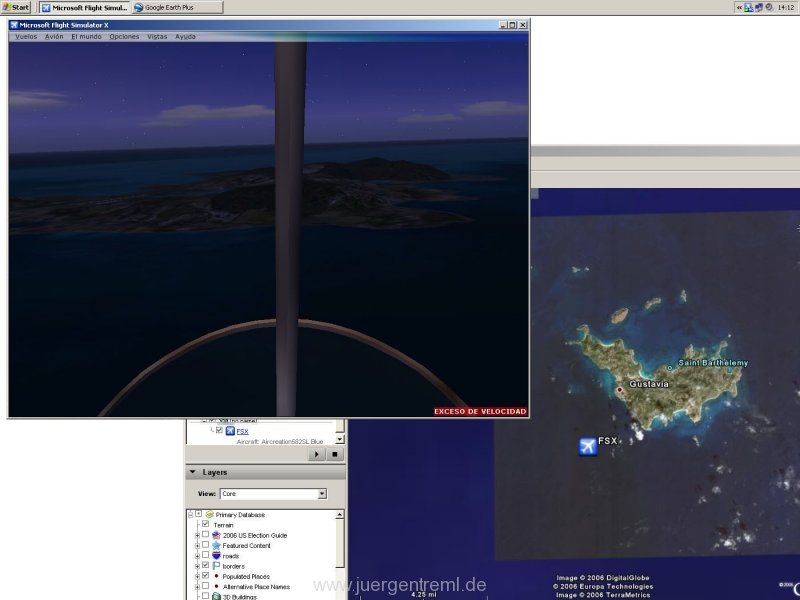Click the Saint Barthelemy map label
The height and width of the screenshot is (600, 800).
pos(713,363)
